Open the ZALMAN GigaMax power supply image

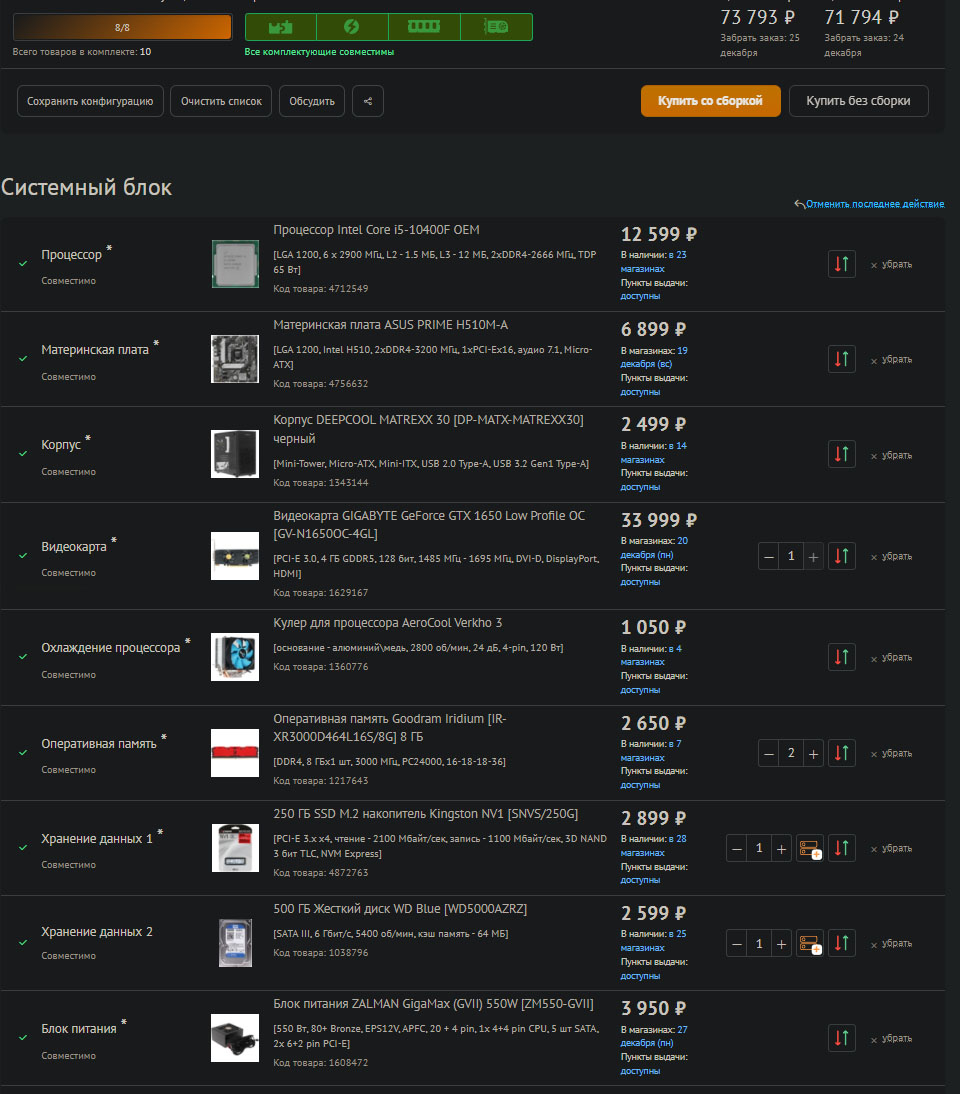(x=235, y=1038)
